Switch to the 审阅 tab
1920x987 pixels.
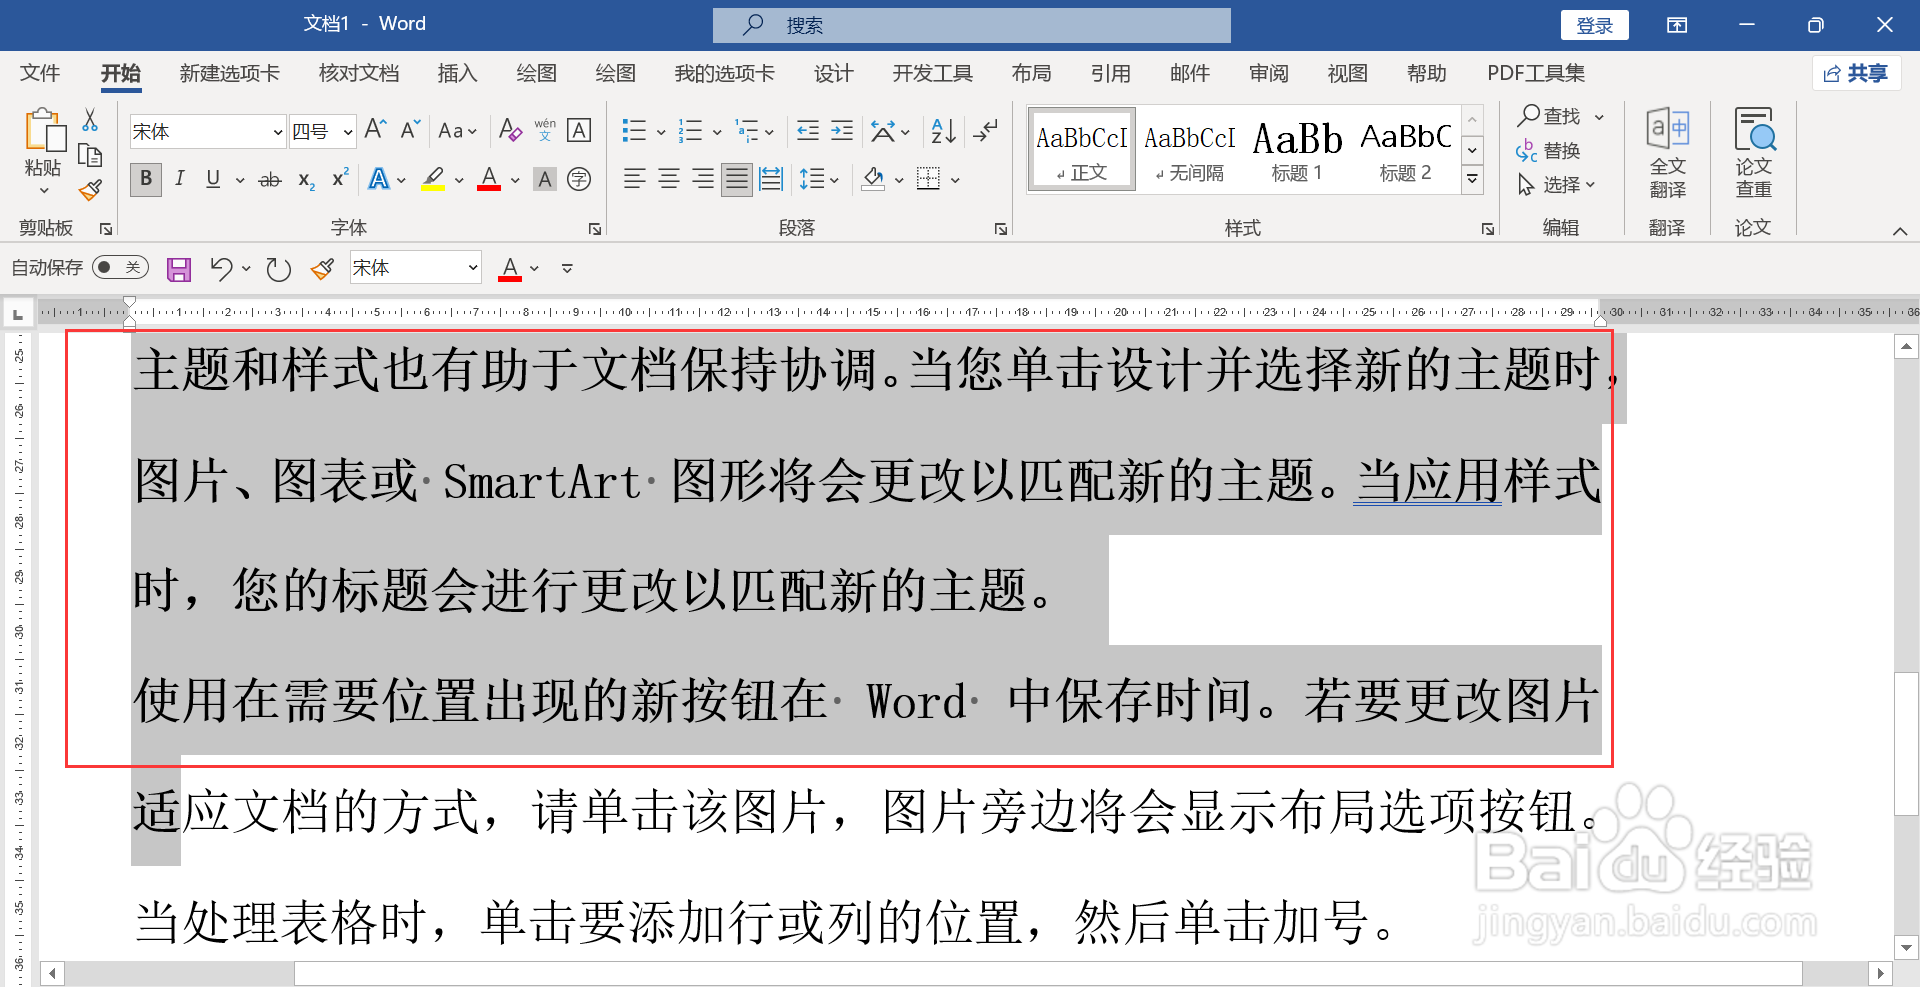tap(1269, 73)
